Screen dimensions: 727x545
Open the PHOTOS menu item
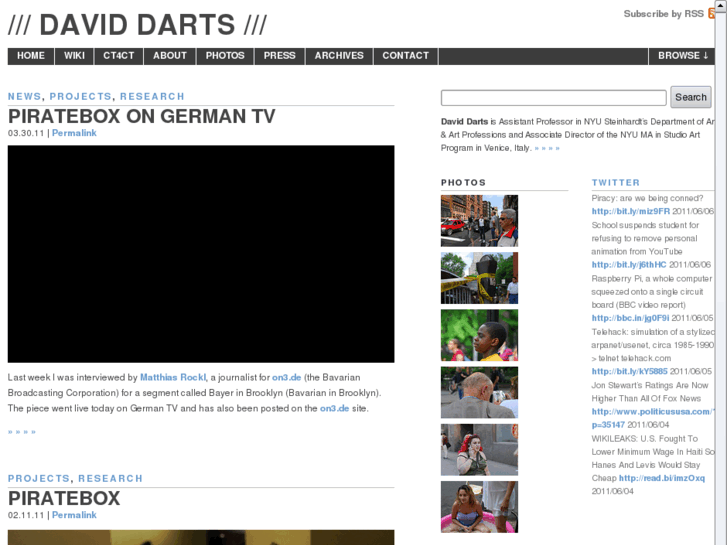coord(225,56)
